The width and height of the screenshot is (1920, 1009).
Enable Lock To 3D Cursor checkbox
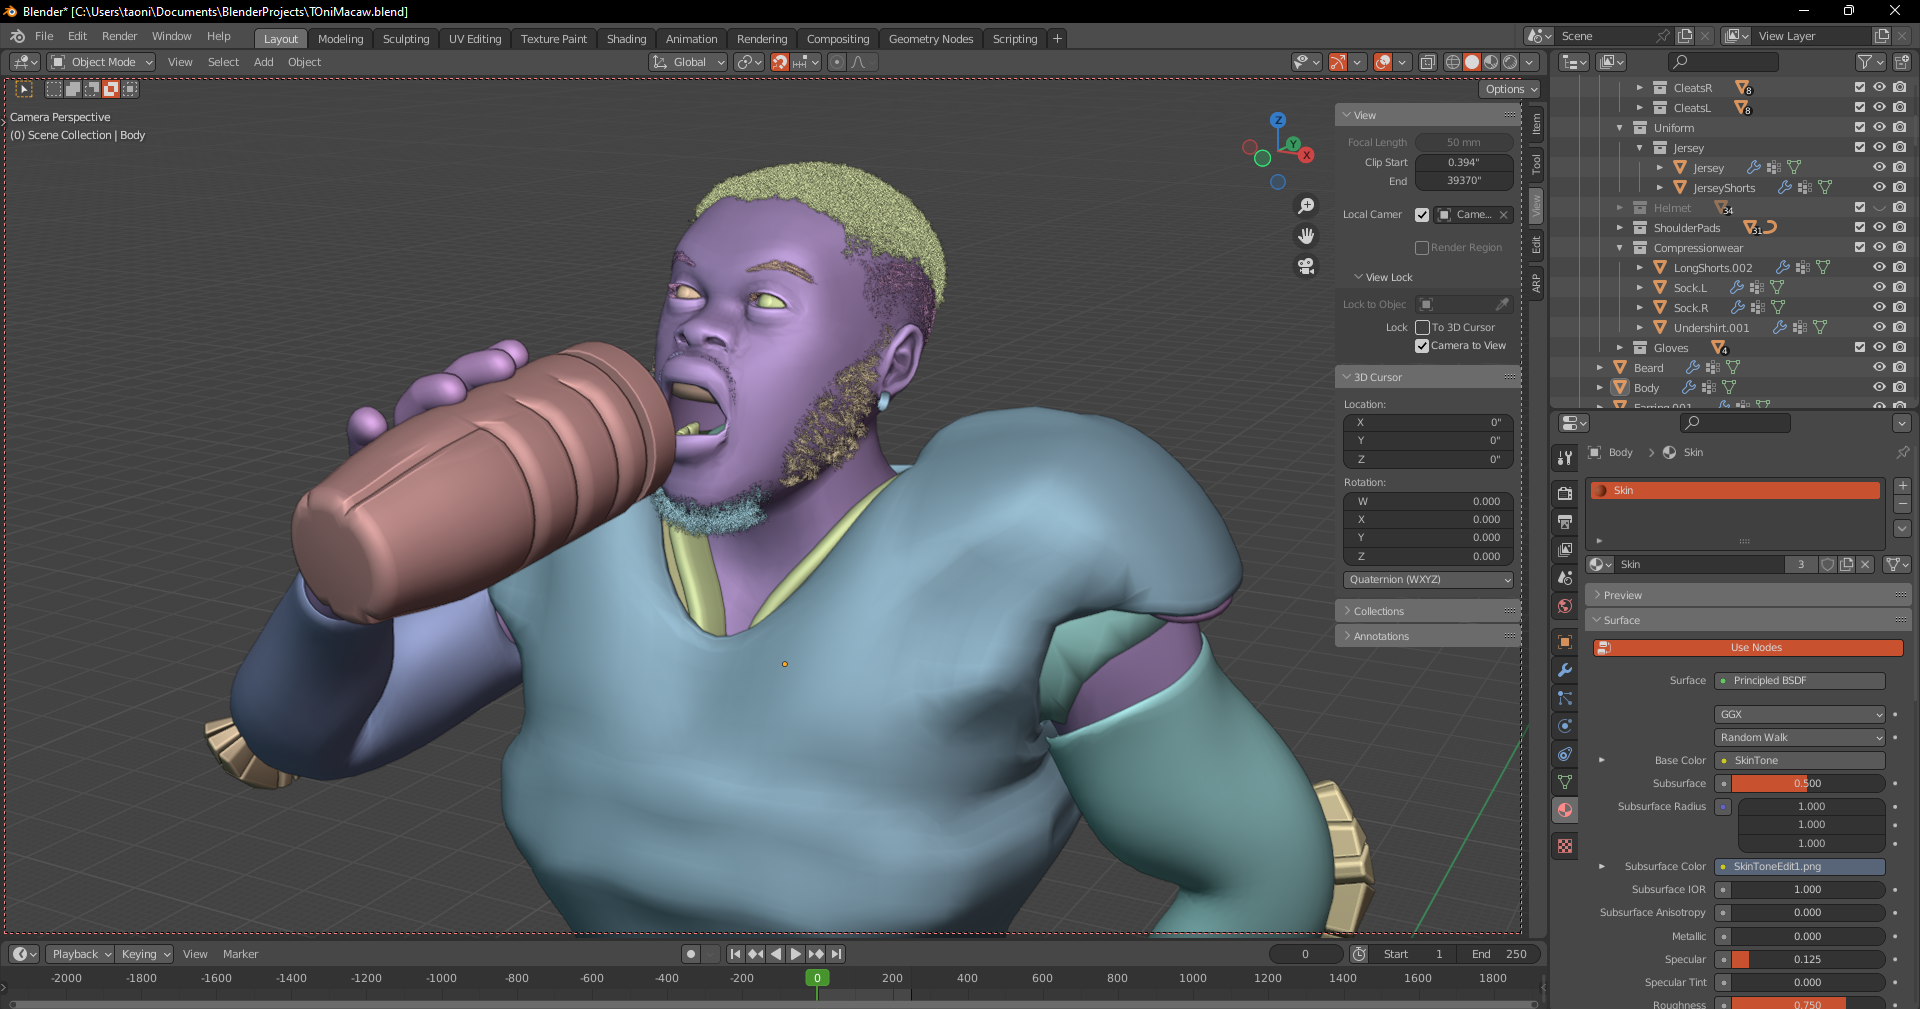point(1422,327)
